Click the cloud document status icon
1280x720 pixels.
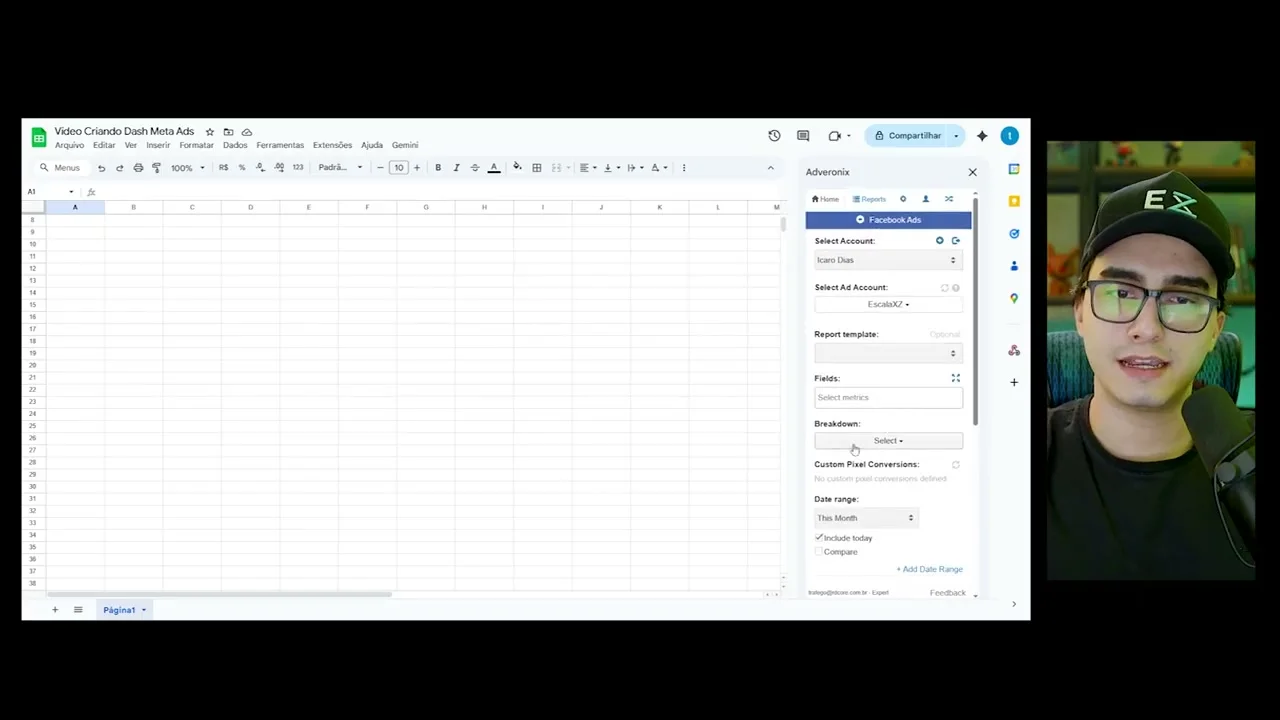247,132
